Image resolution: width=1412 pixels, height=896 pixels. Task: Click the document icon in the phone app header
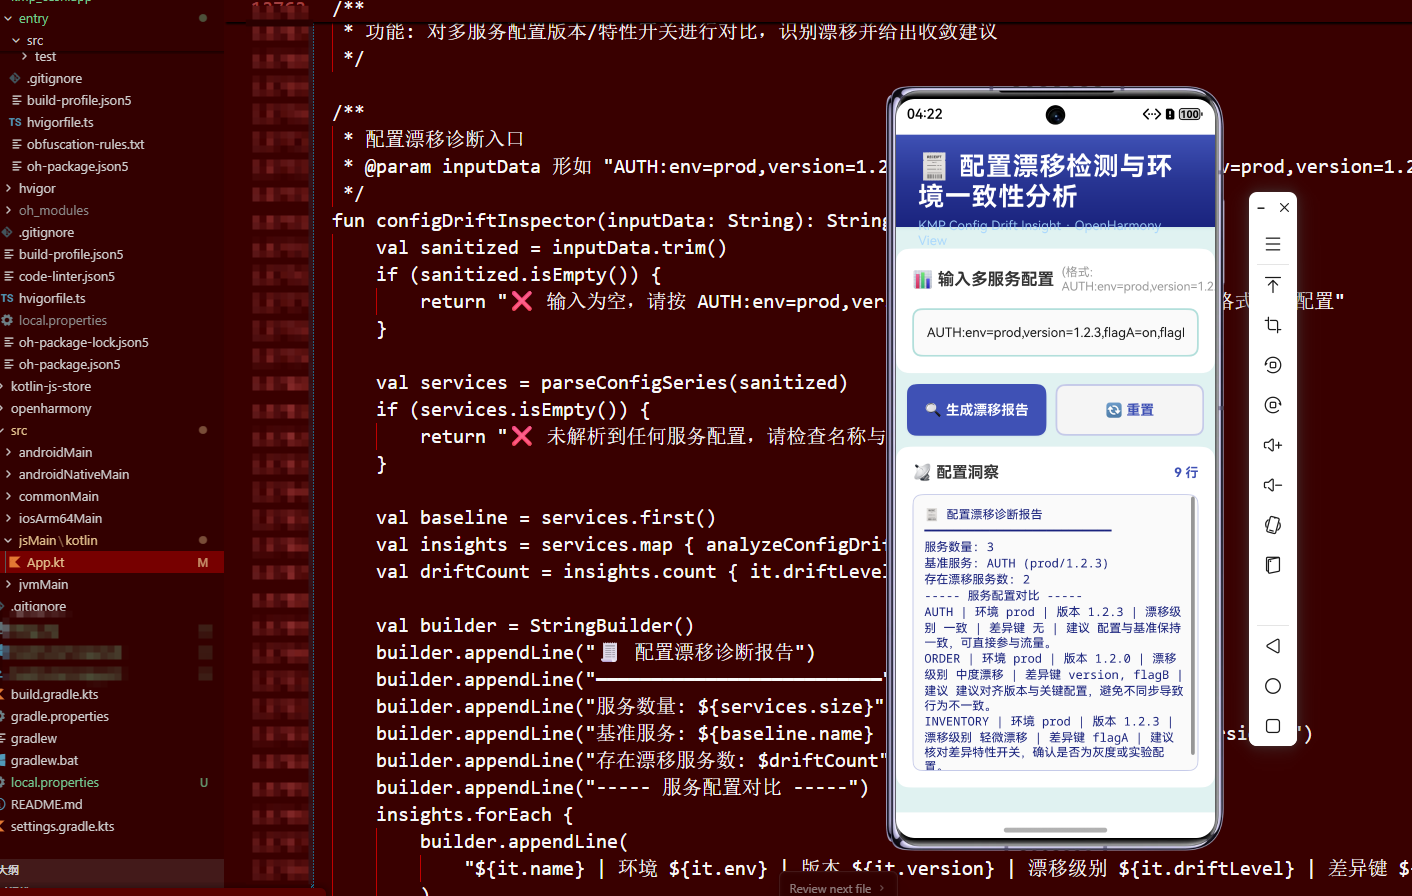click(934, 166)
